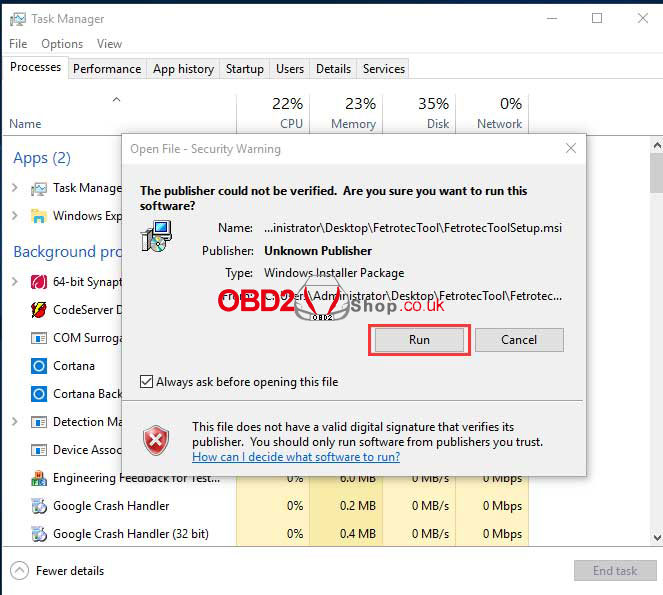
Task: Click the CodeServer process icon
Action: [39, 310]
